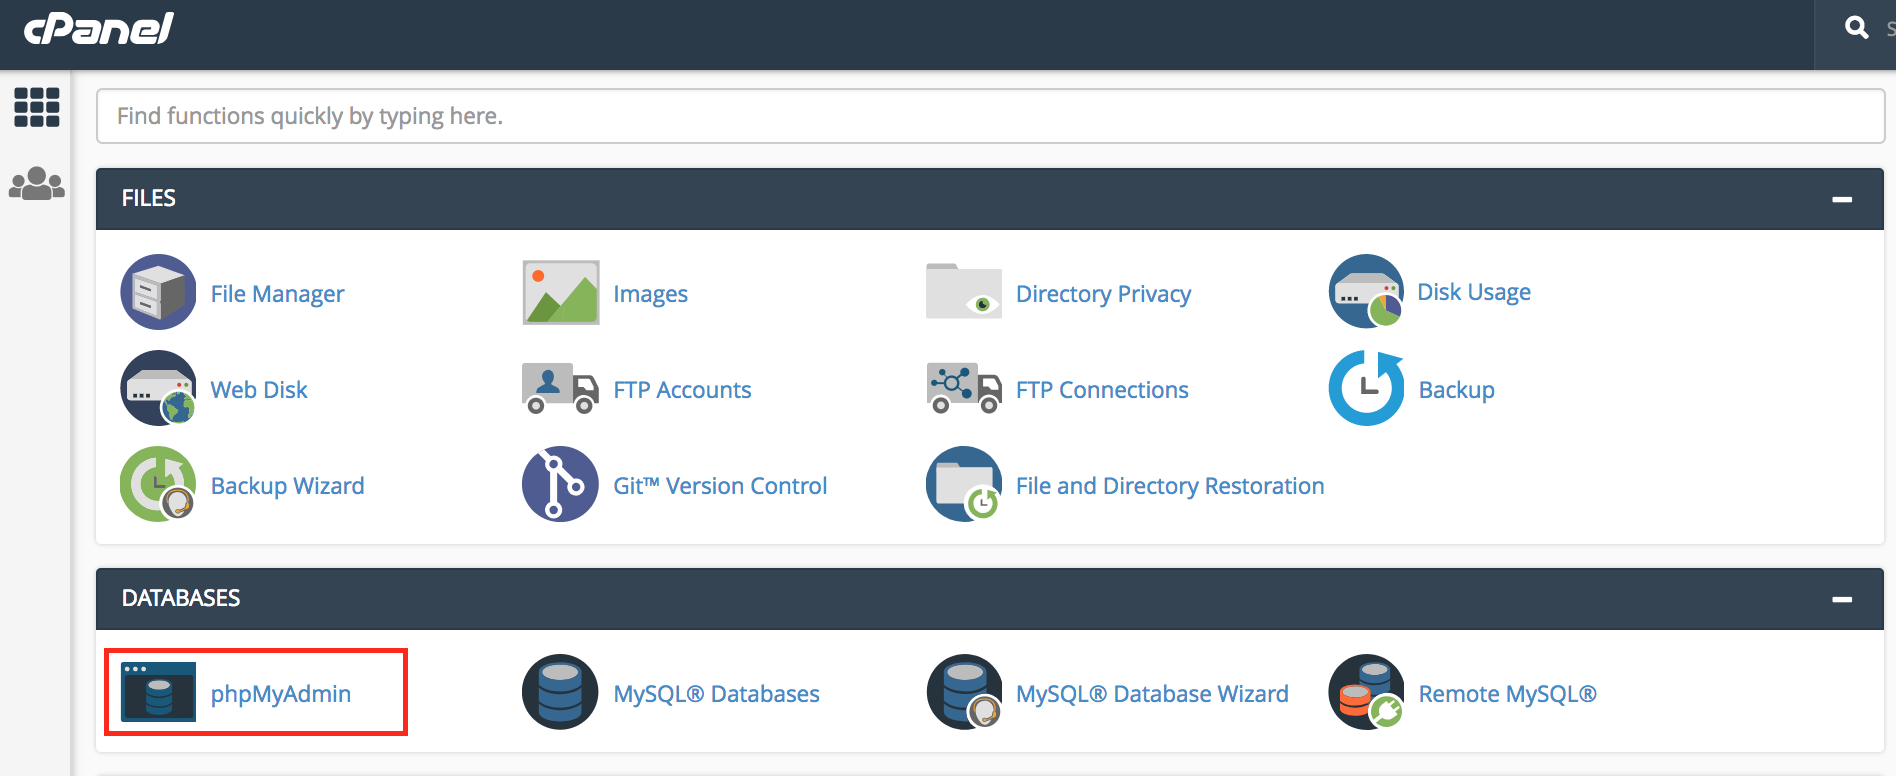This screenshot has height=776, width=1896.
Task: Open the File Manager link
Action: (277, 294)
